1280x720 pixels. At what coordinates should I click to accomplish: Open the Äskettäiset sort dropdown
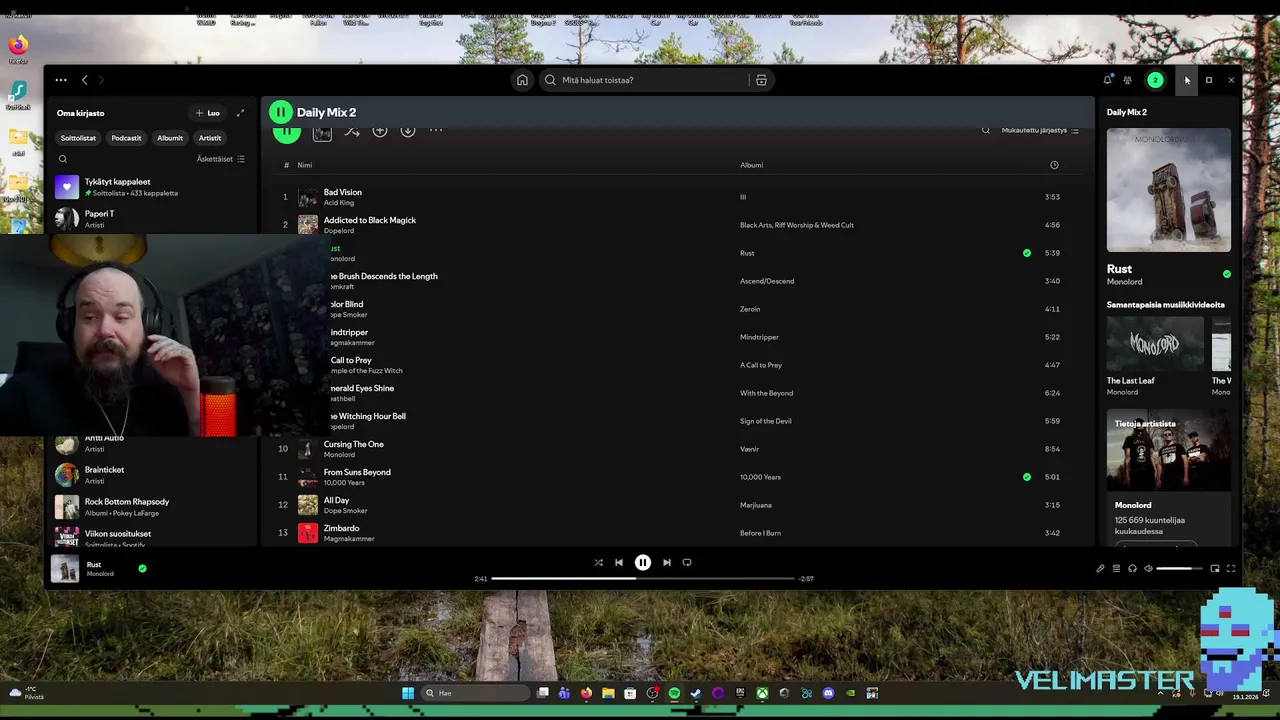click(x=221, y=159)
